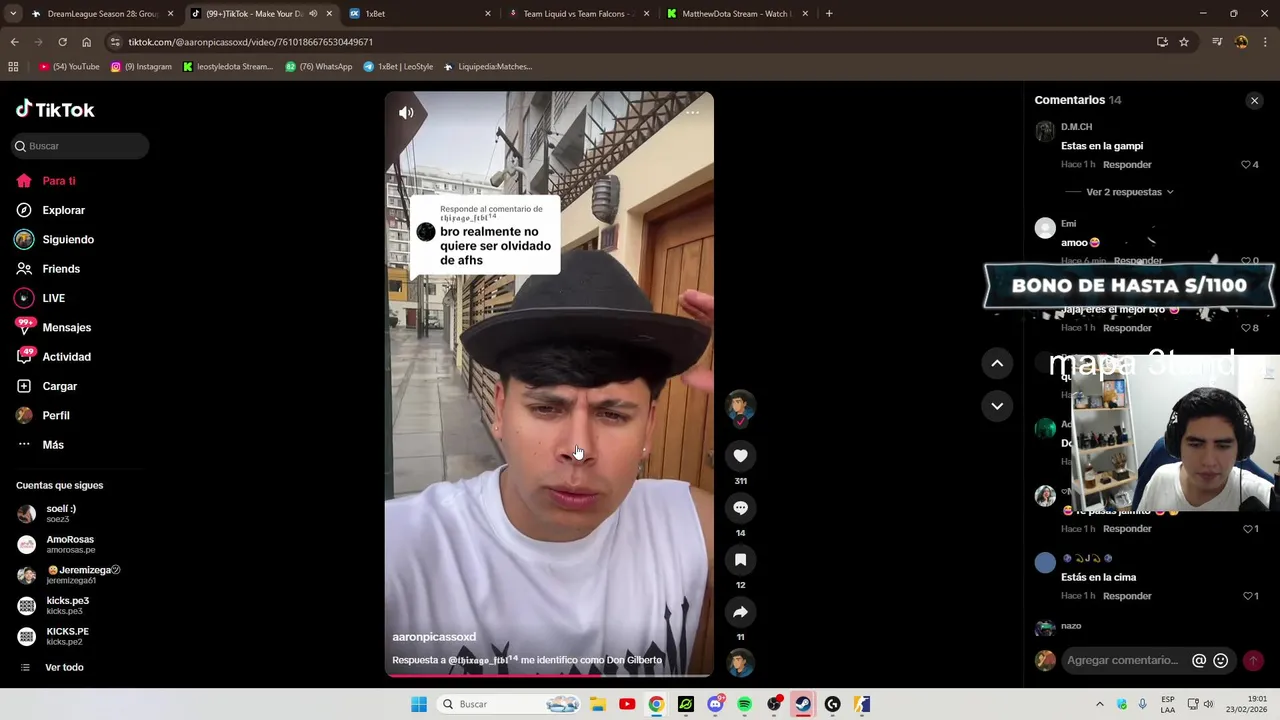Go to the next video with down arrow
The width and height of the screenshot is (1280, 720).
(x=997, y=405)
